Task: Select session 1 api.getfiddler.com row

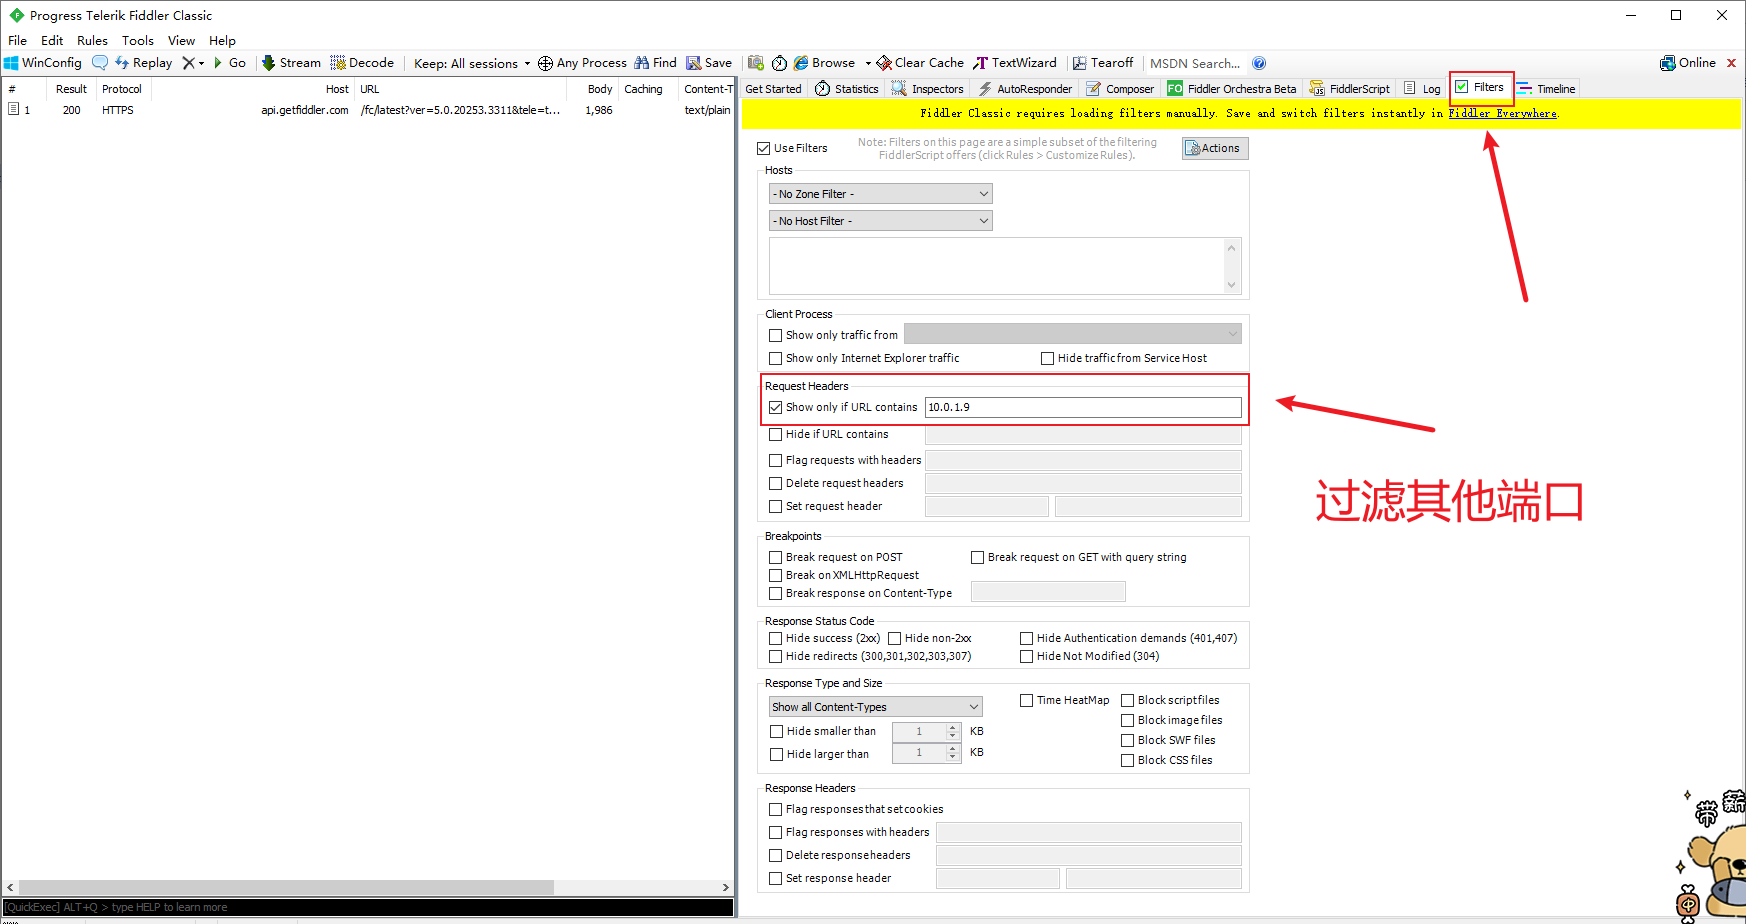Action: (x=368, y=110)
